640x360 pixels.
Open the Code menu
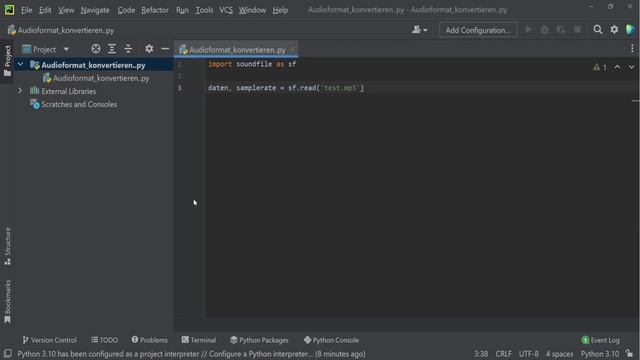(126, 10)
